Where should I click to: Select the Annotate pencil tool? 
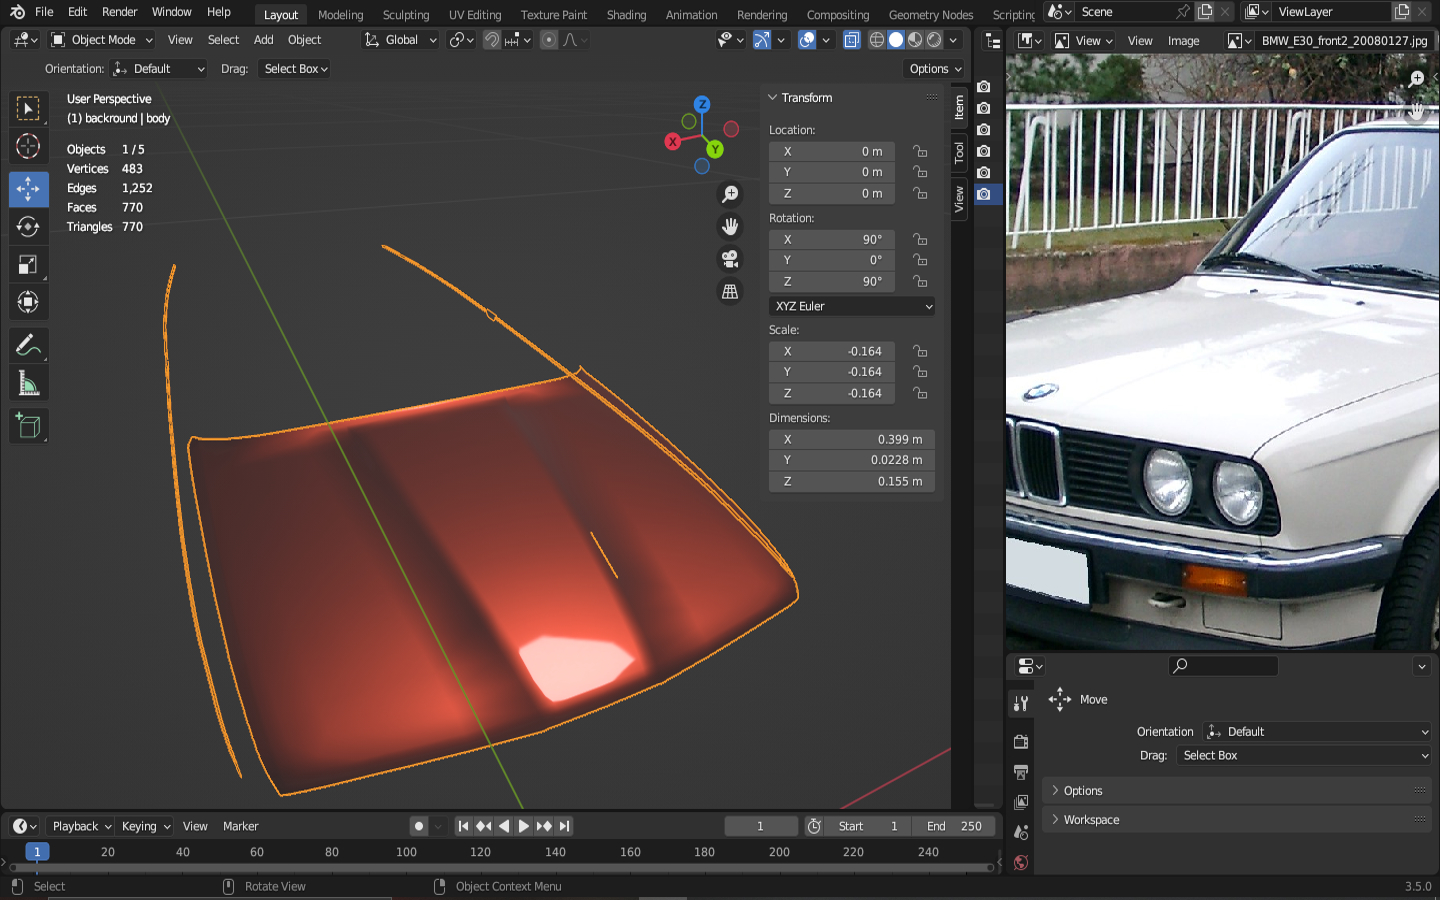(28, 346)
